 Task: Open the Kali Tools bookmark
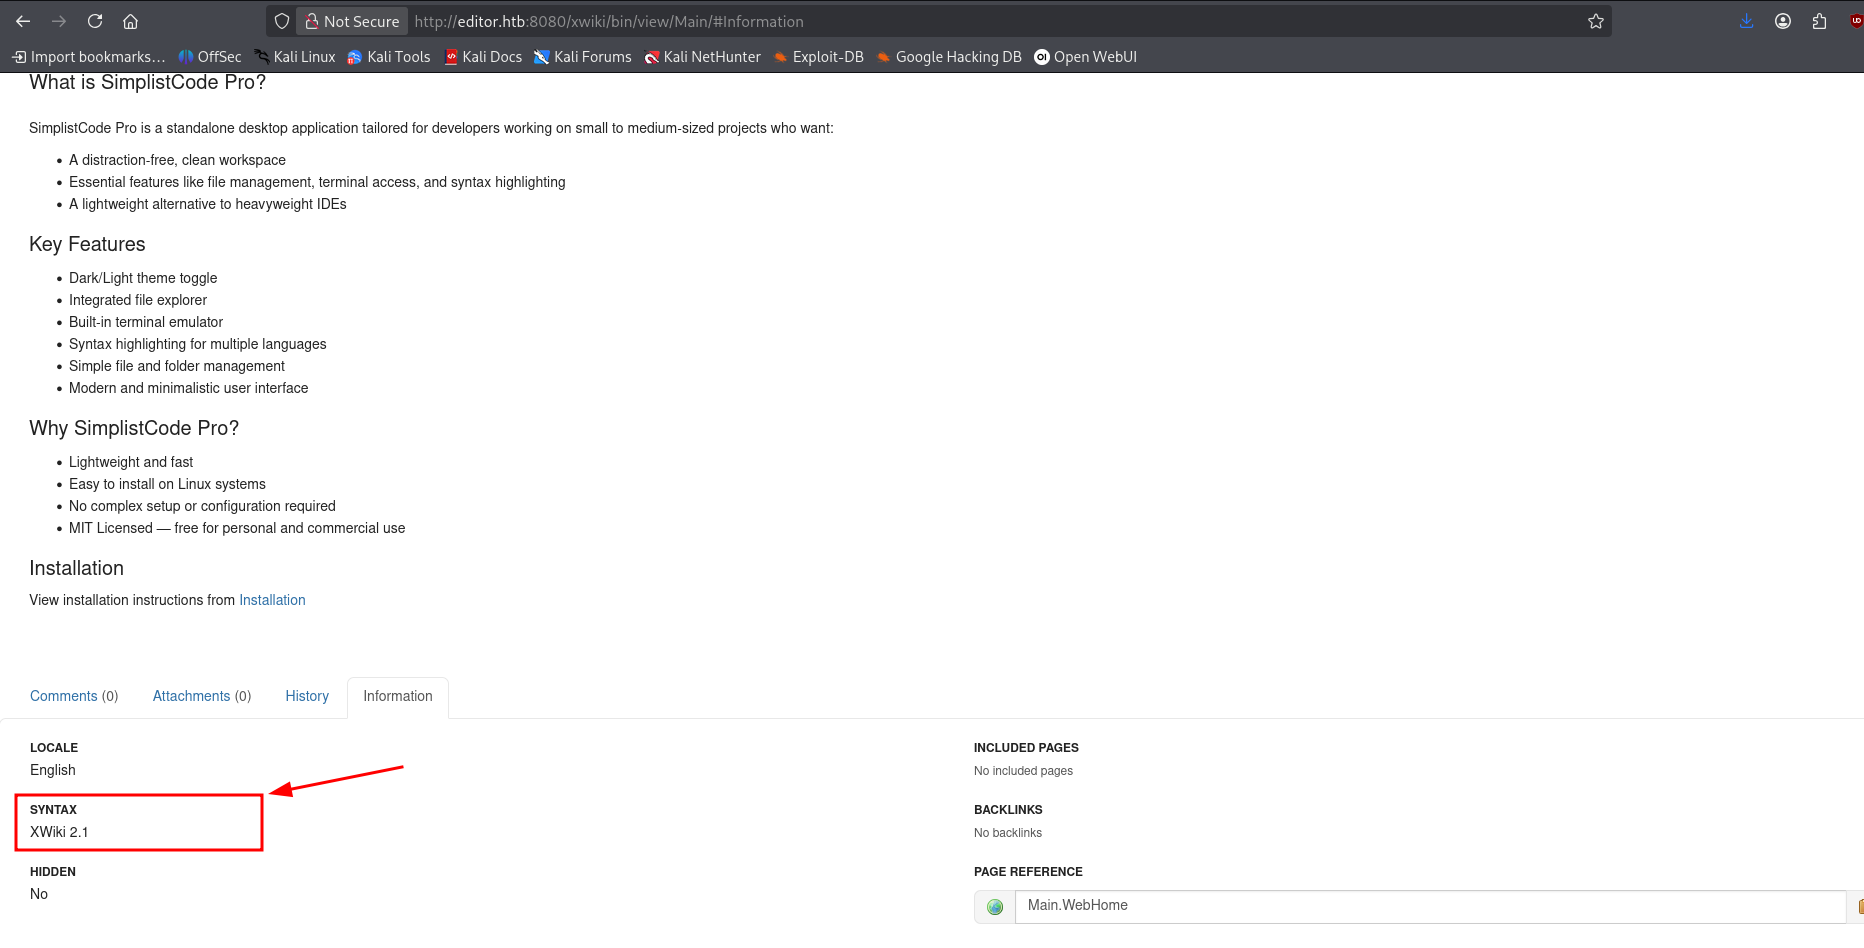pos(389,57)
